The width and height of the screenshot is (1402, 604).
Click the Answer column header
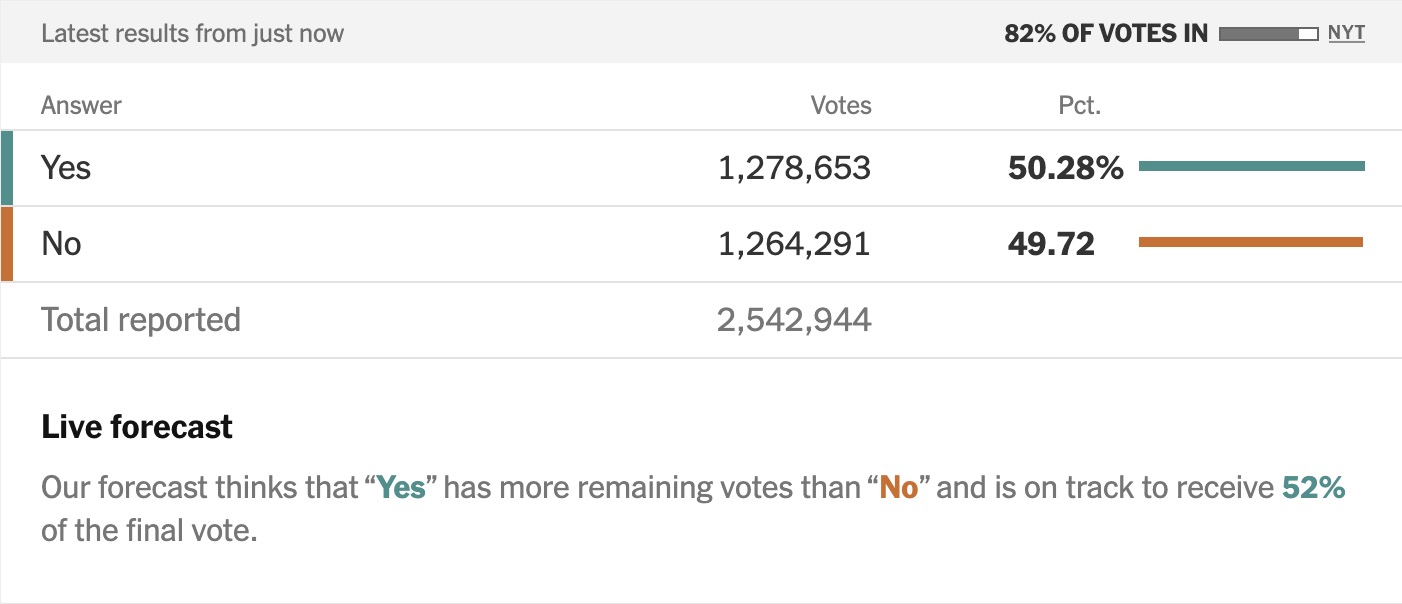(x=81, y=105)
